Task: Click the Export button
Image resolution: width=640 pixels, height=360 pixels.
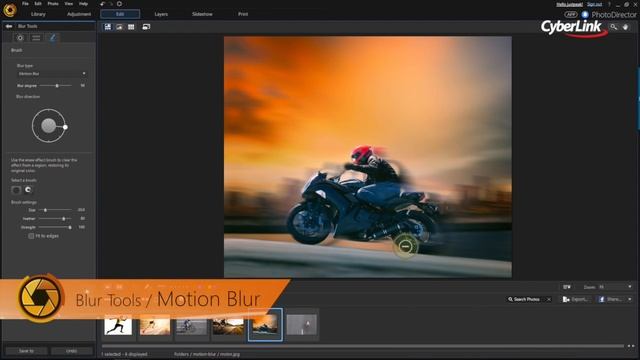Action: click(x=576, y=299)
